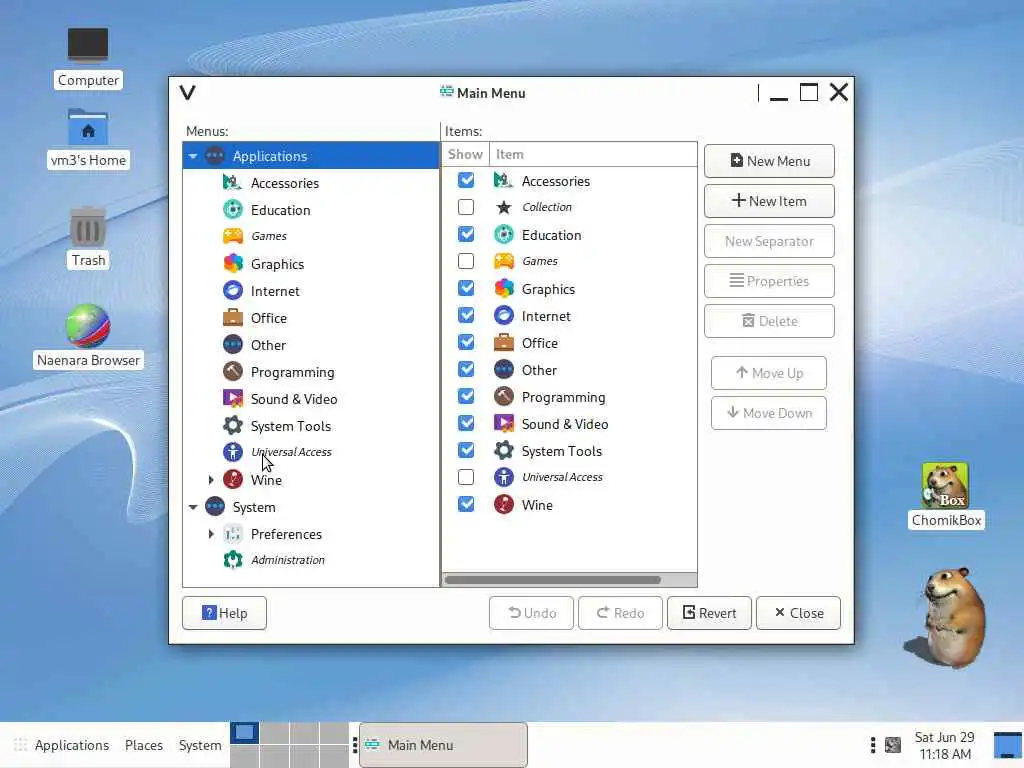Click the Internet icon in Items list

click(504, 315)
